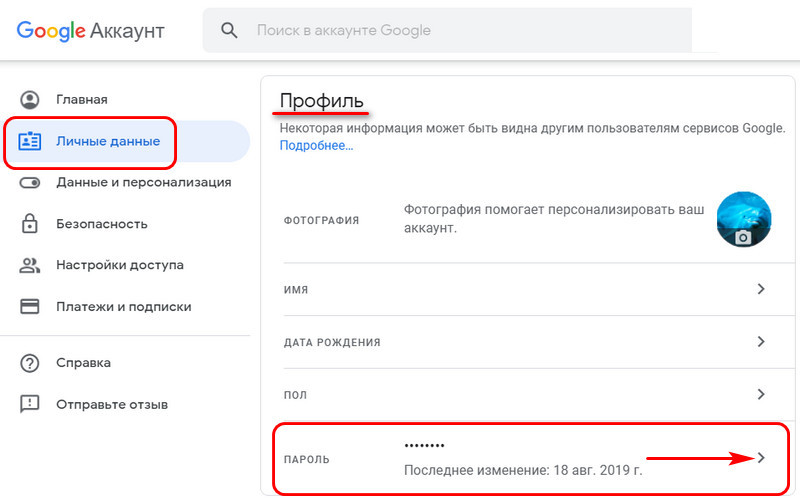The height and width of the screenshot is (500, 800).
Task: Click the Справка question mark icon
Action: tap(30, 363)
